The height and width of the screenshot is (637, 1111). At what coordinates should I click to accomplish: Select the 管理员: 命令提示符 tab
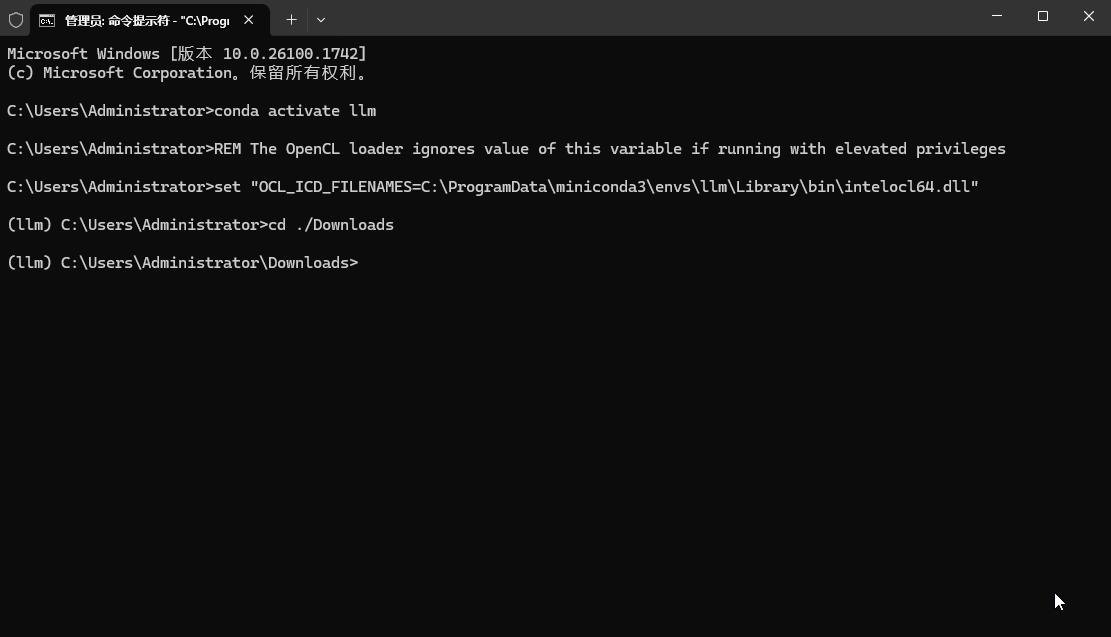(x=146, y=20)
